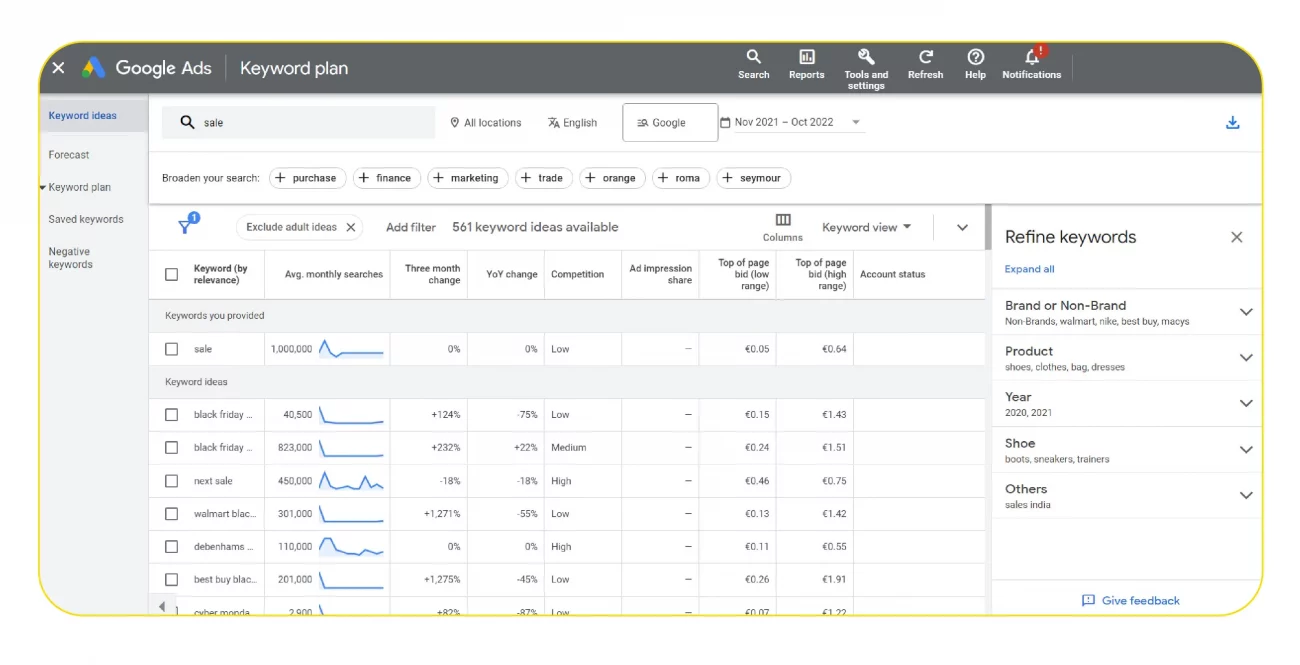Check the 'next sale' row checkbox
The width and height of the screenshot is (1300, 665).
172,481
